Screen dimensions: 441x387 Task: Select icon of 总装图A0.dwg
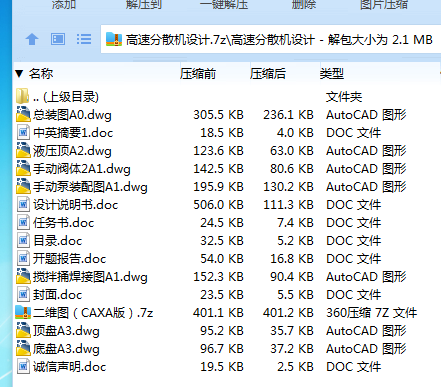pos(23,114)
